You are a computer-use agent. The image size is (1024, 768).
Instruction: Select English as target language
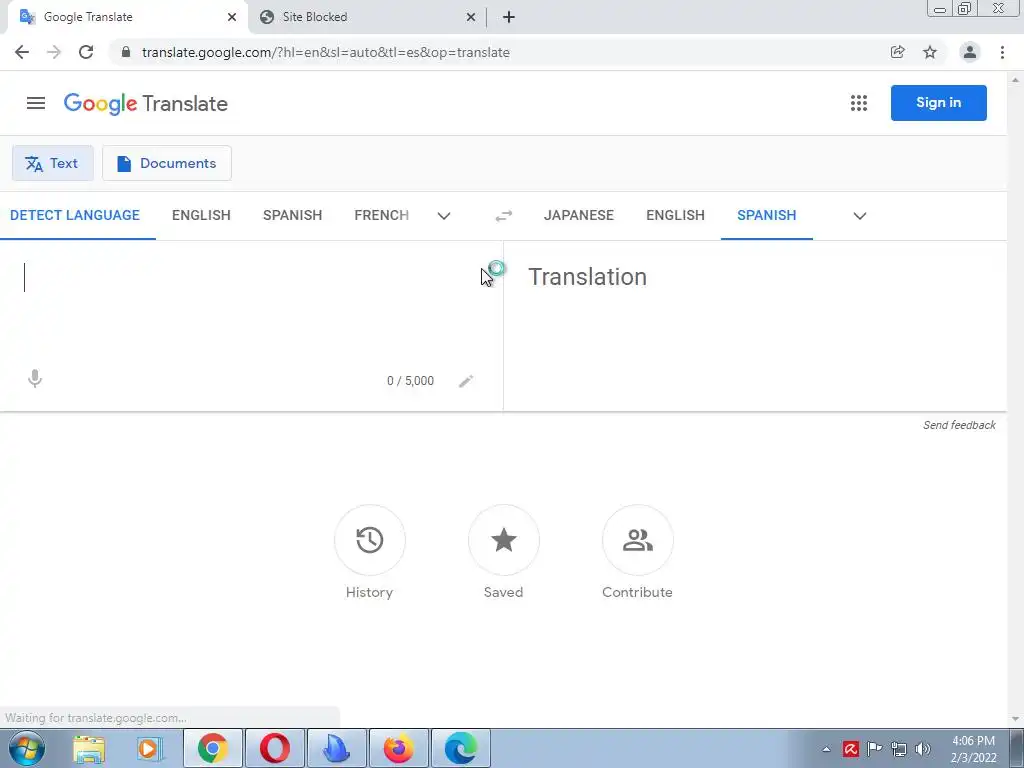tap(675, 216)
